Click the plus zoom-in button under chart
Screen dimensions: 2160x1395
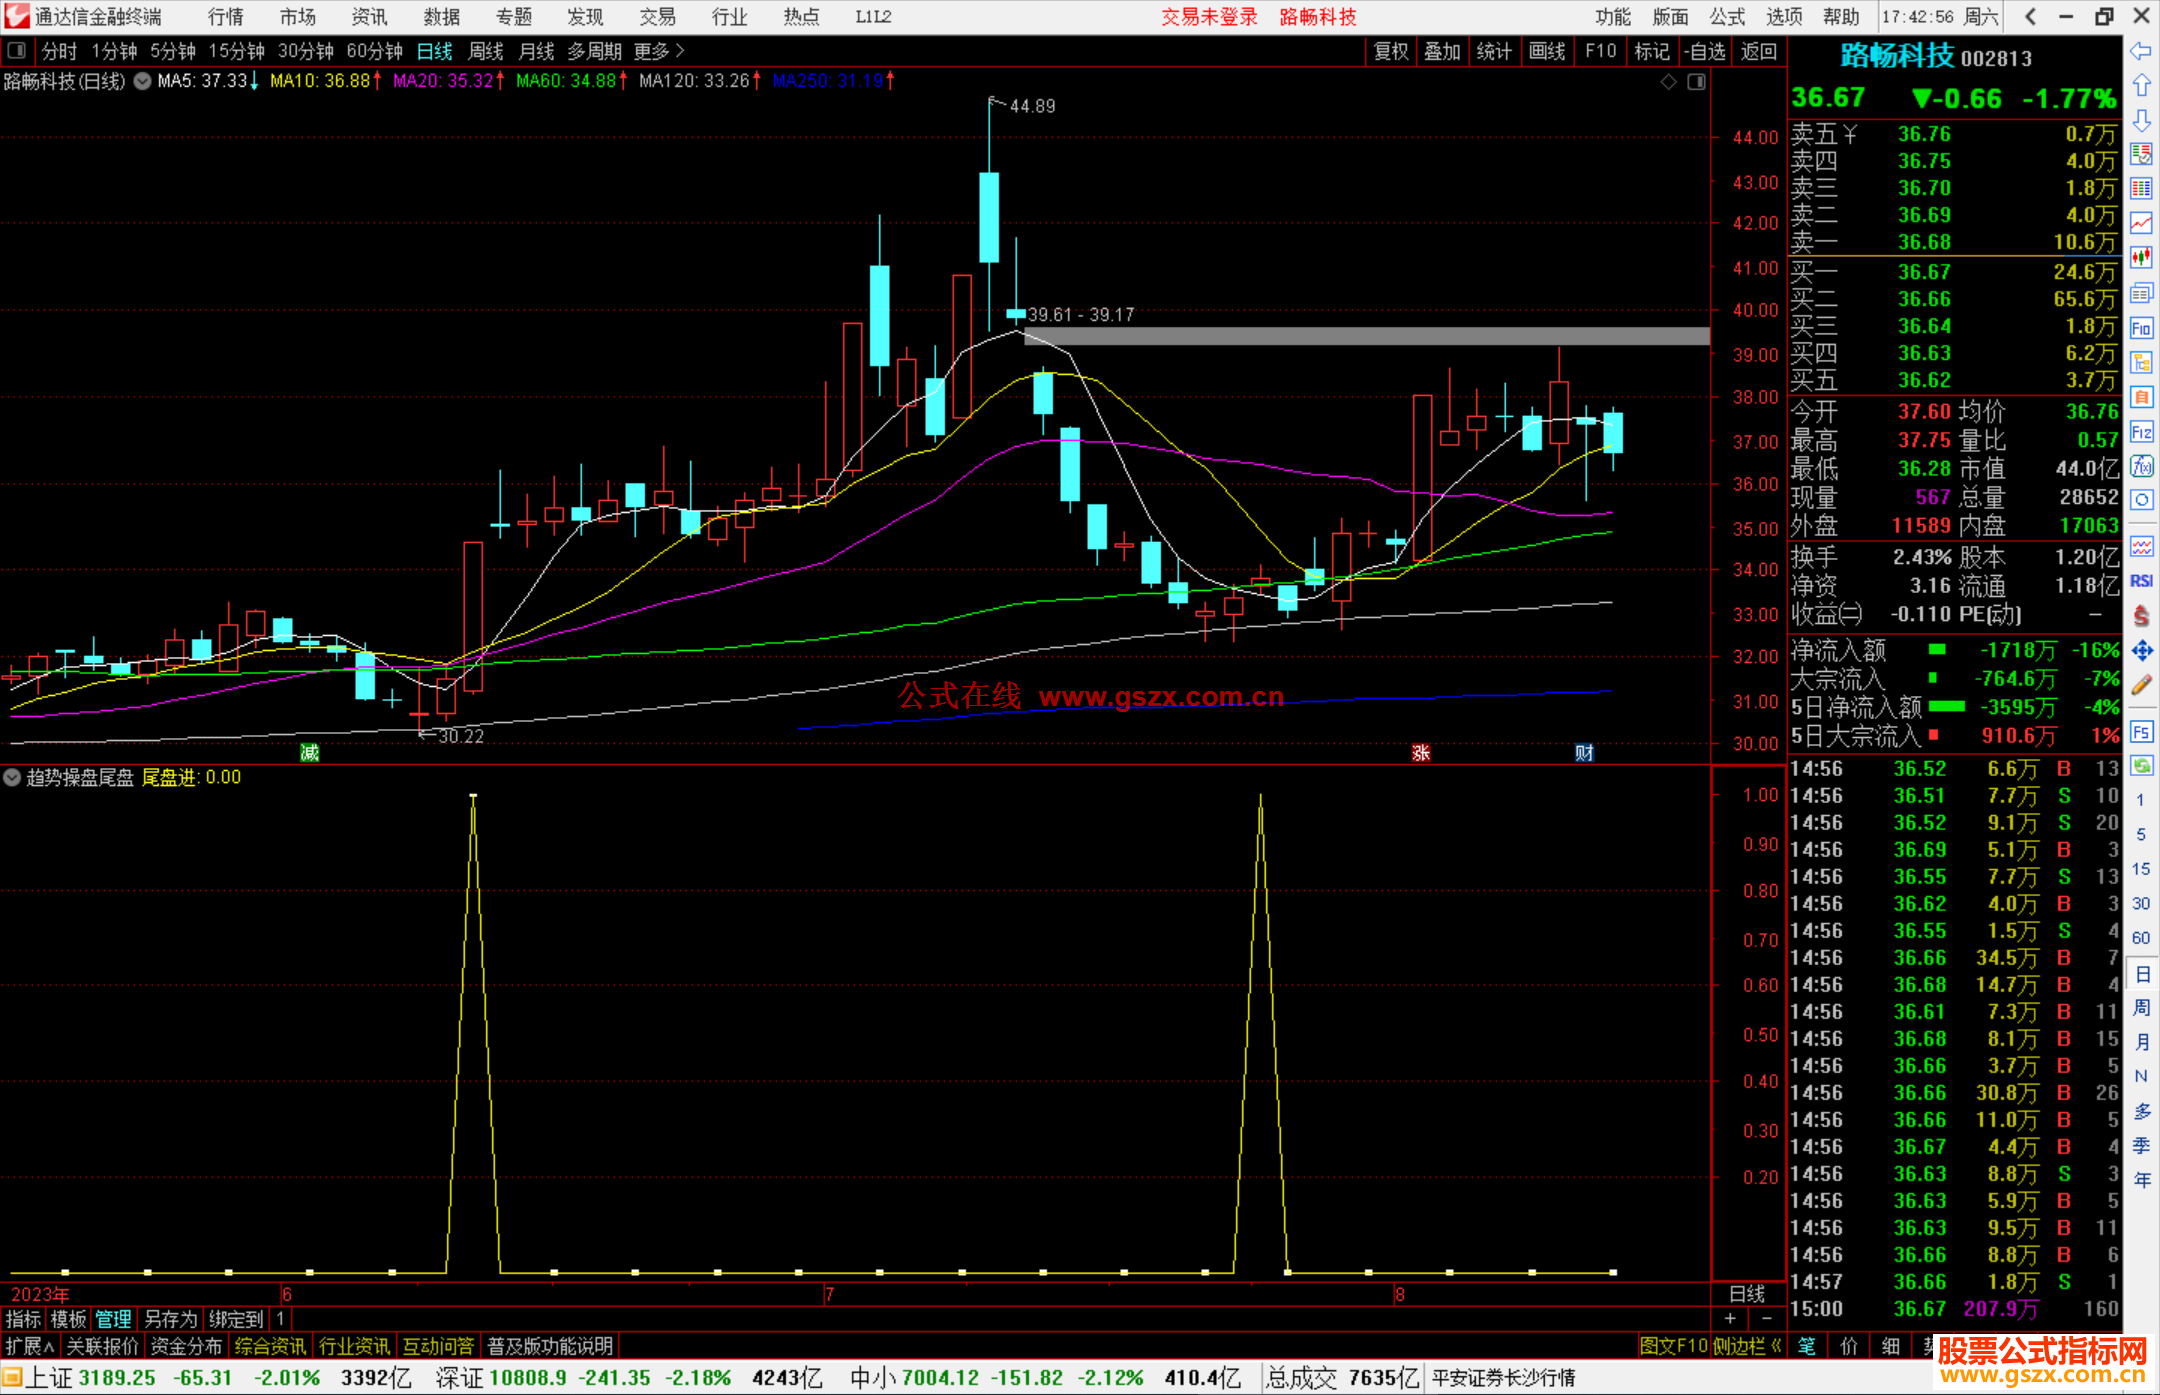(x=1730, y=1319)
